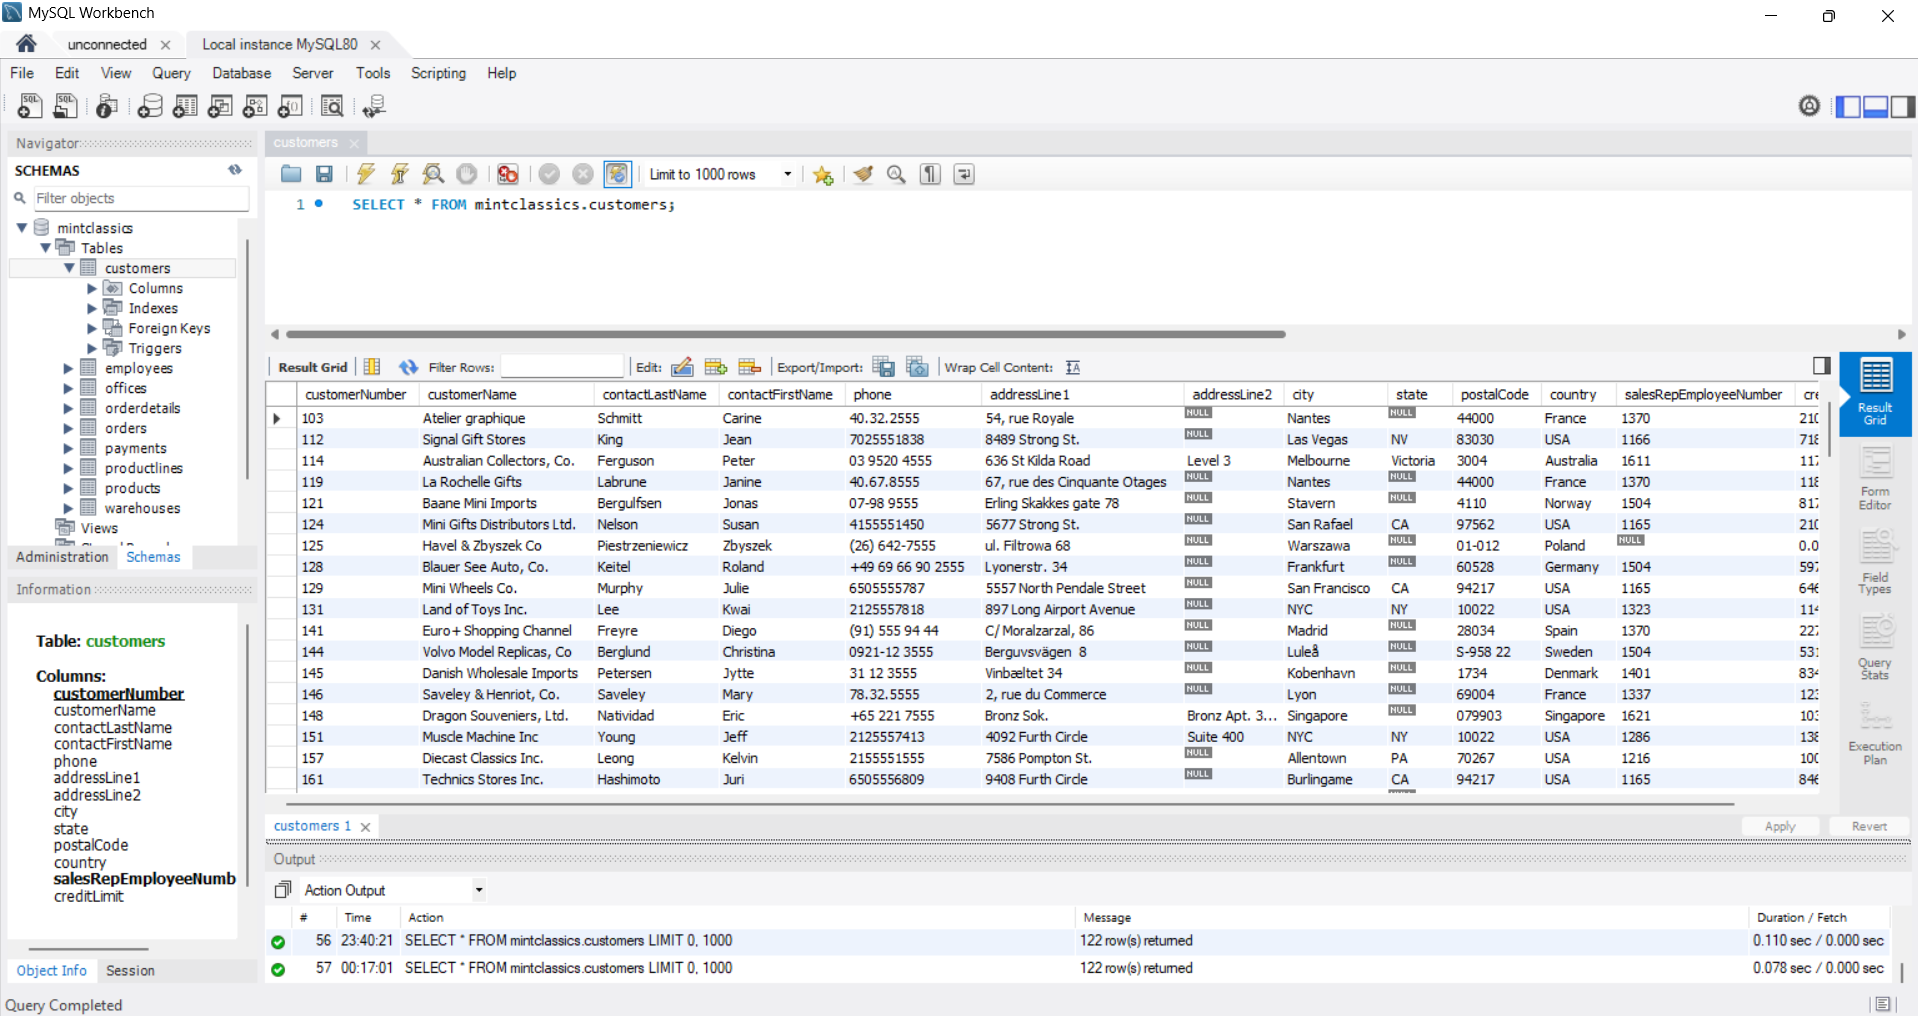Open the Scripting menu

tap(438, 73)
